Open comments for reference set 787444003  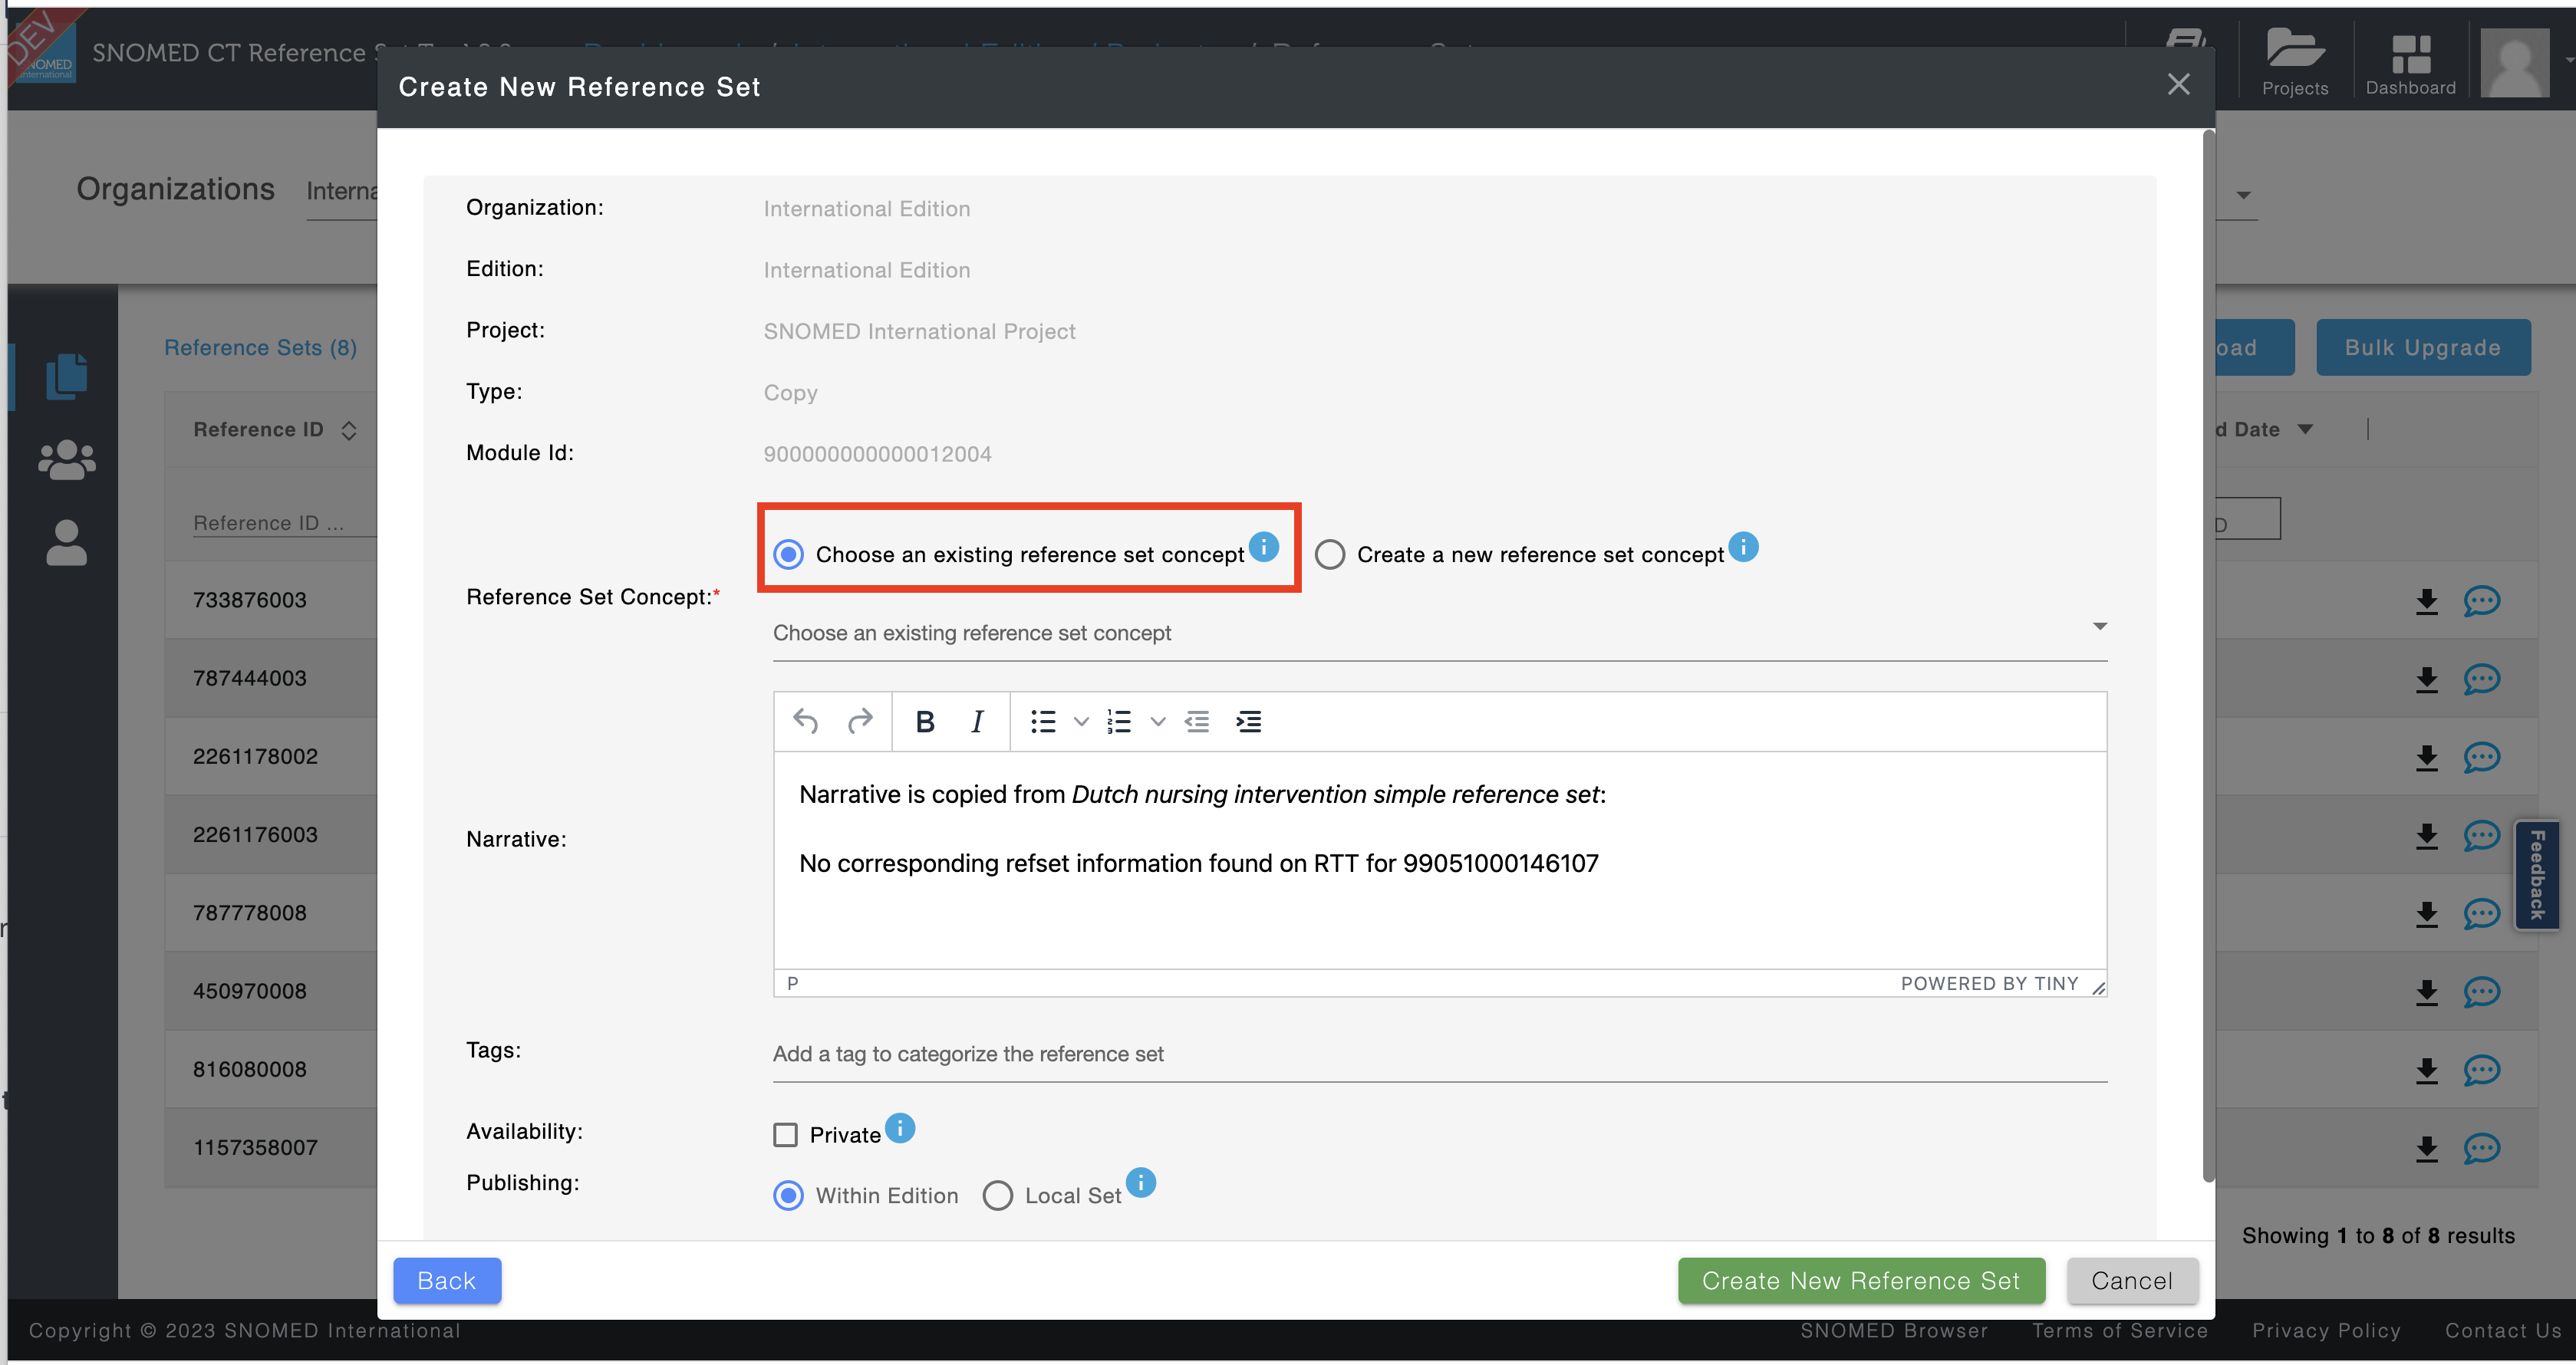[x=2482, y=679]
